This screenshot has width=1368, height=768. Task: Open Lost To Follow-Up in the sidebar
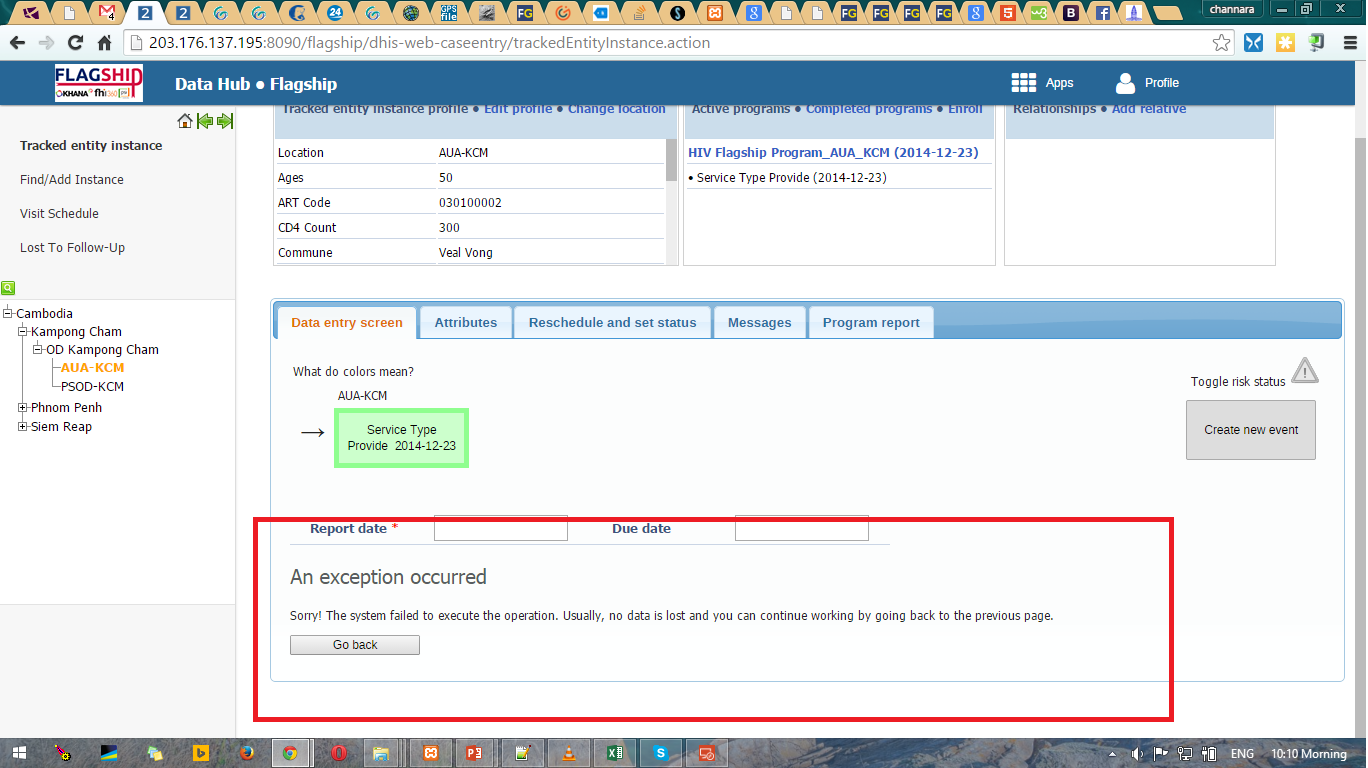(x=72, y=248)
